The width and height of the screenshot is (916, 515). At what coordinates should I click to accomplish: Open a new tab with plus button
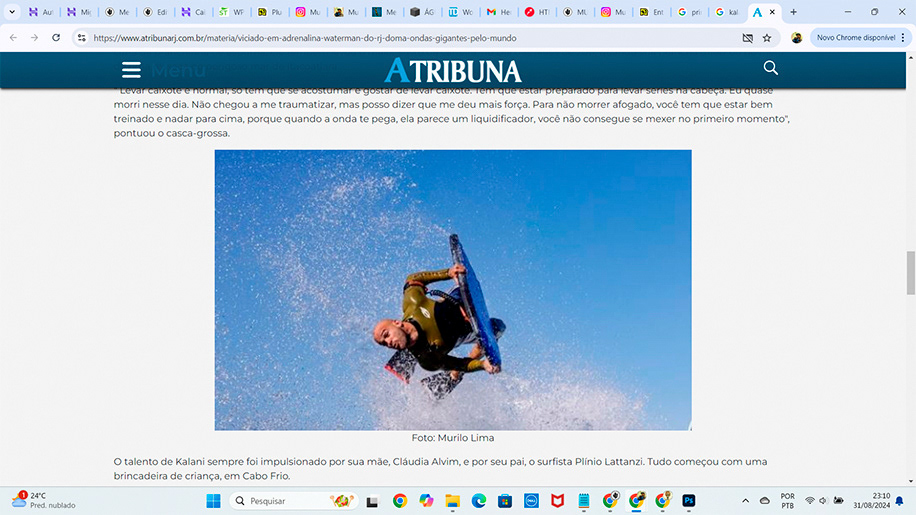tap(793, 12)
